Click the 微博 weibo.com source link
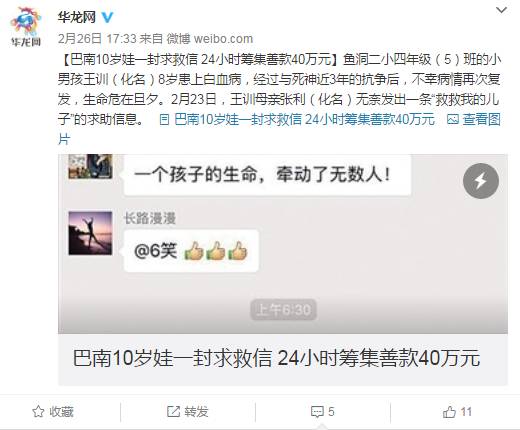 (x=210, y=39)
